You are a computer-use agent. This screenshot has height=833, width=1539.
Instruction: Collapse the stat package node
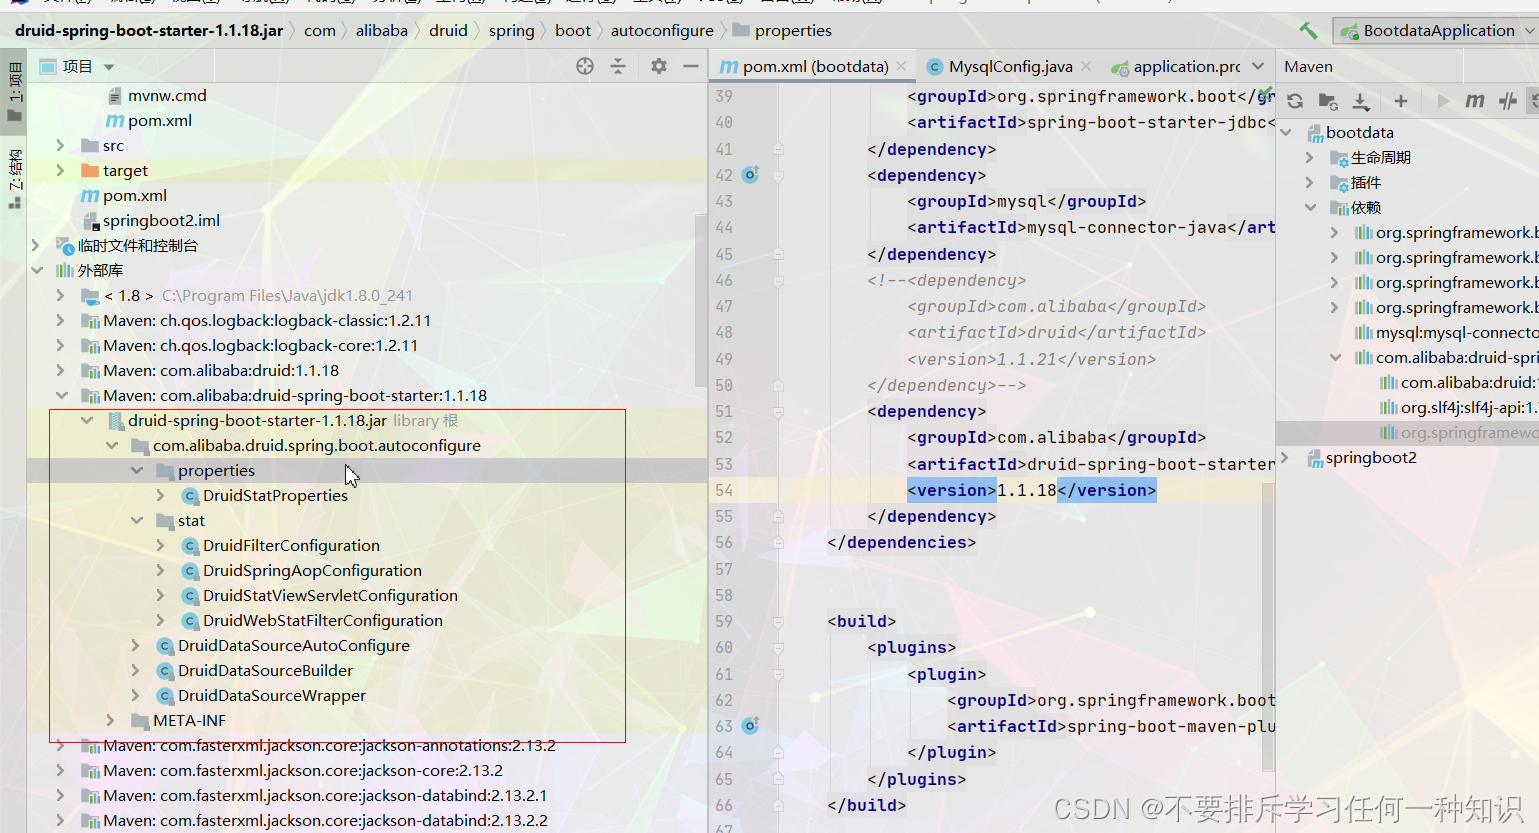click(x=137, y=520)
